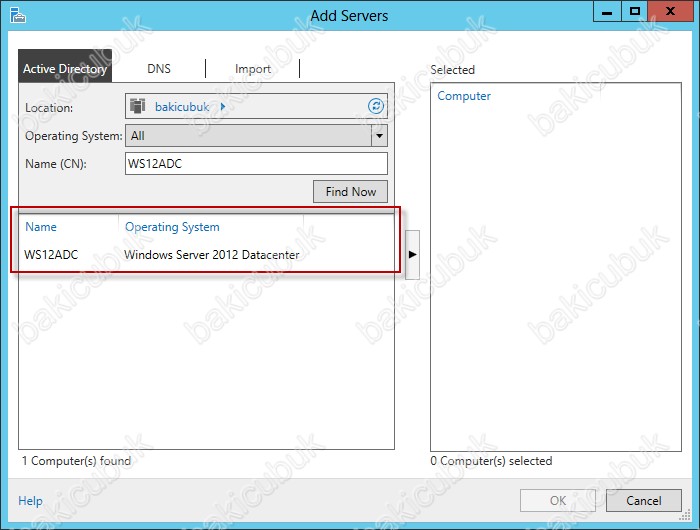Click the "0 Computer(s) selected" status text
This screenshot has height=530, width=700.
coord(491,461)
